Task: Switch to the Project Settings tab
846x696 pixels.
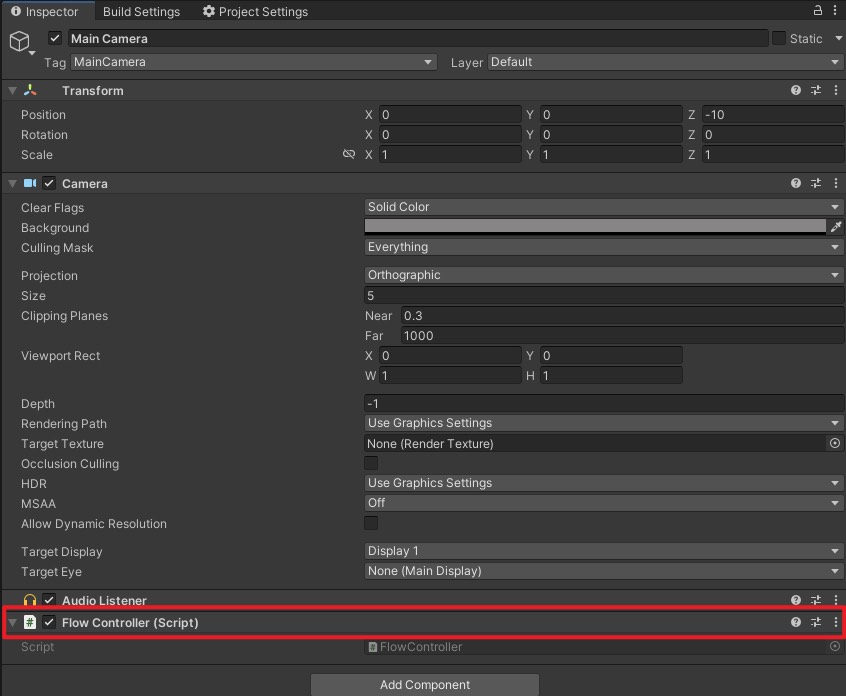Action: point(255,12)
